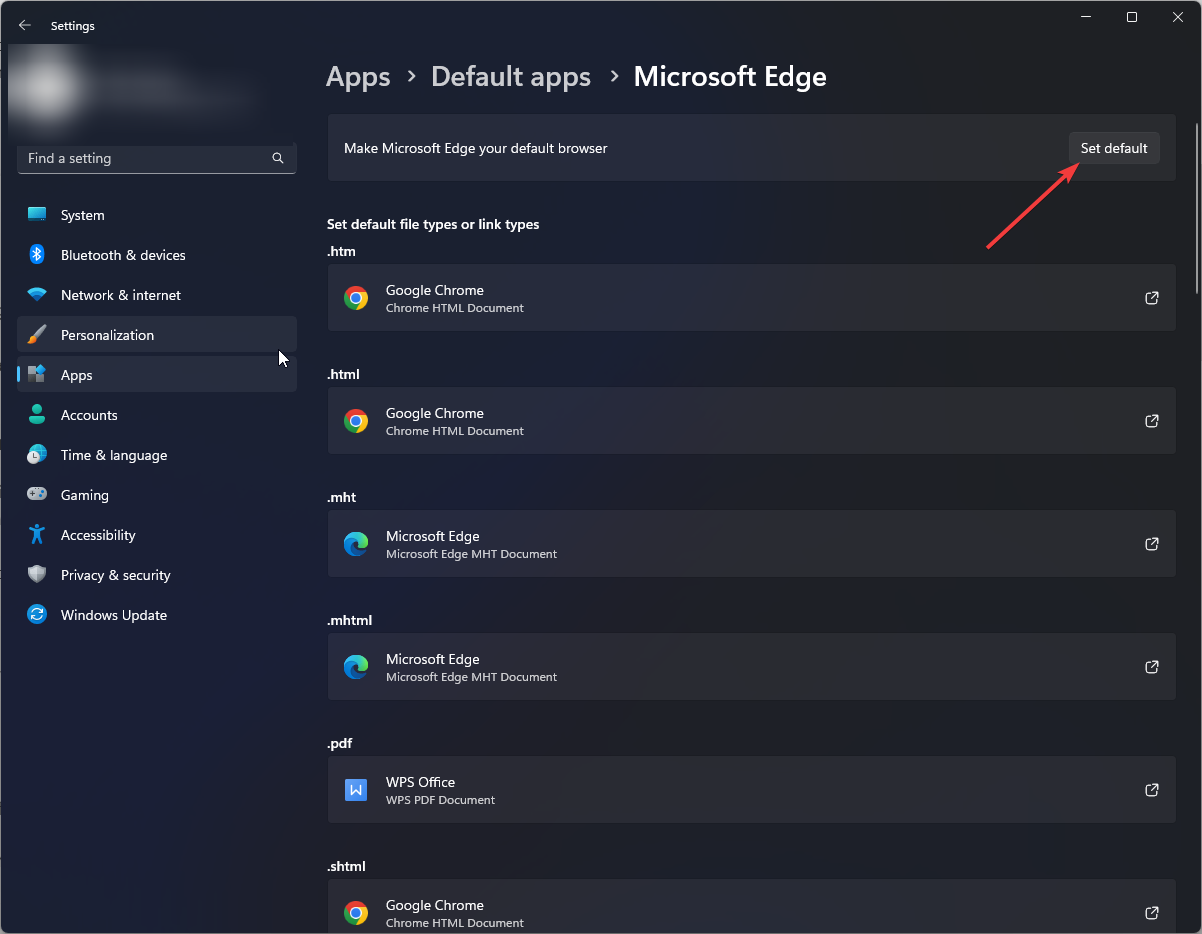Click the Accounts person icon

coord(37,415)
